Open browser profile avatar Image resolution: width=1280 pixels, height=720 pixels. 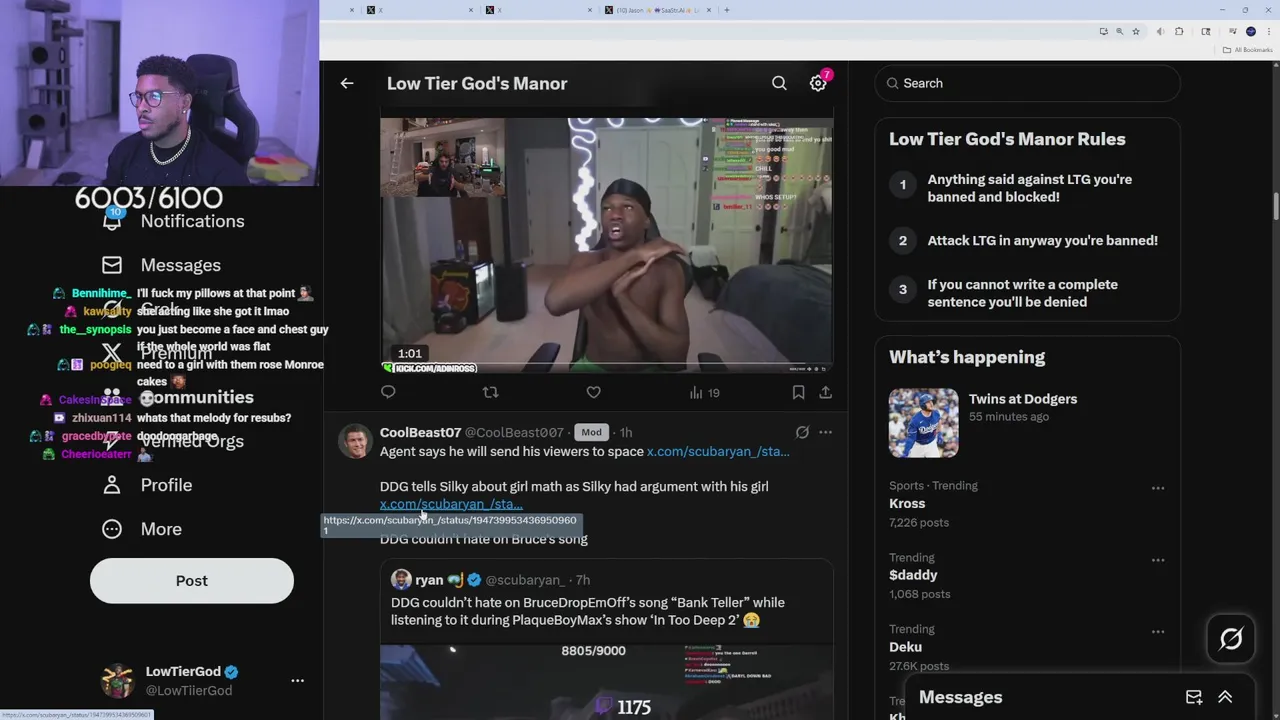pos(1251,32)
